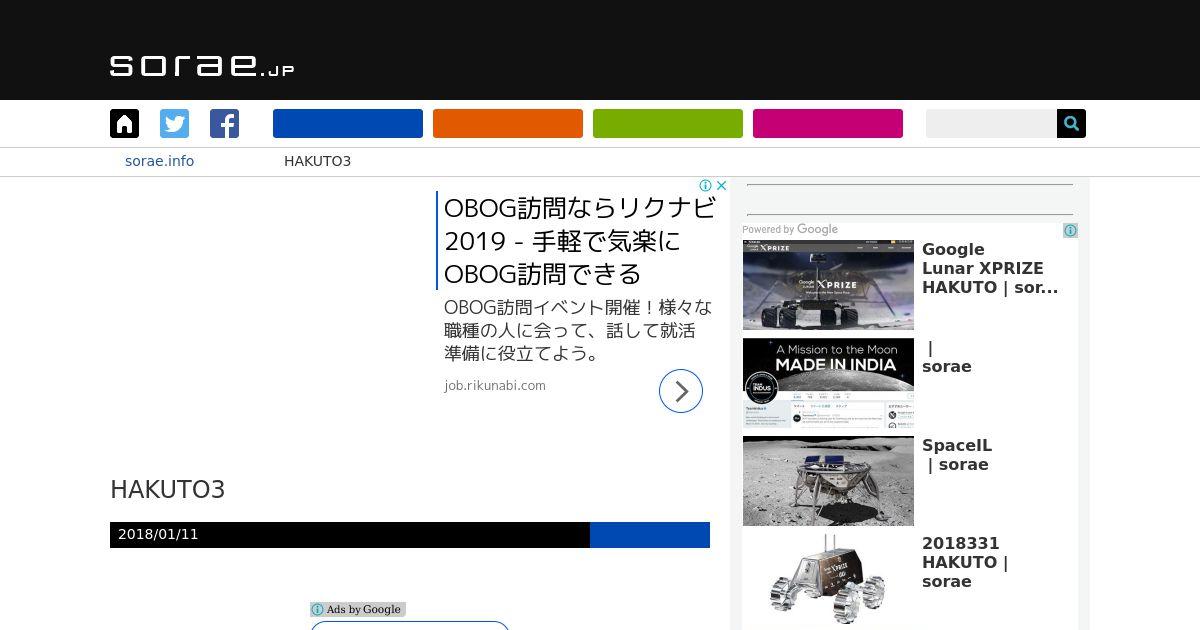This screenshot has height=630, width=1200.
Task: Click the 2018/01/11 article date
Action: click(x=158, y=534)
